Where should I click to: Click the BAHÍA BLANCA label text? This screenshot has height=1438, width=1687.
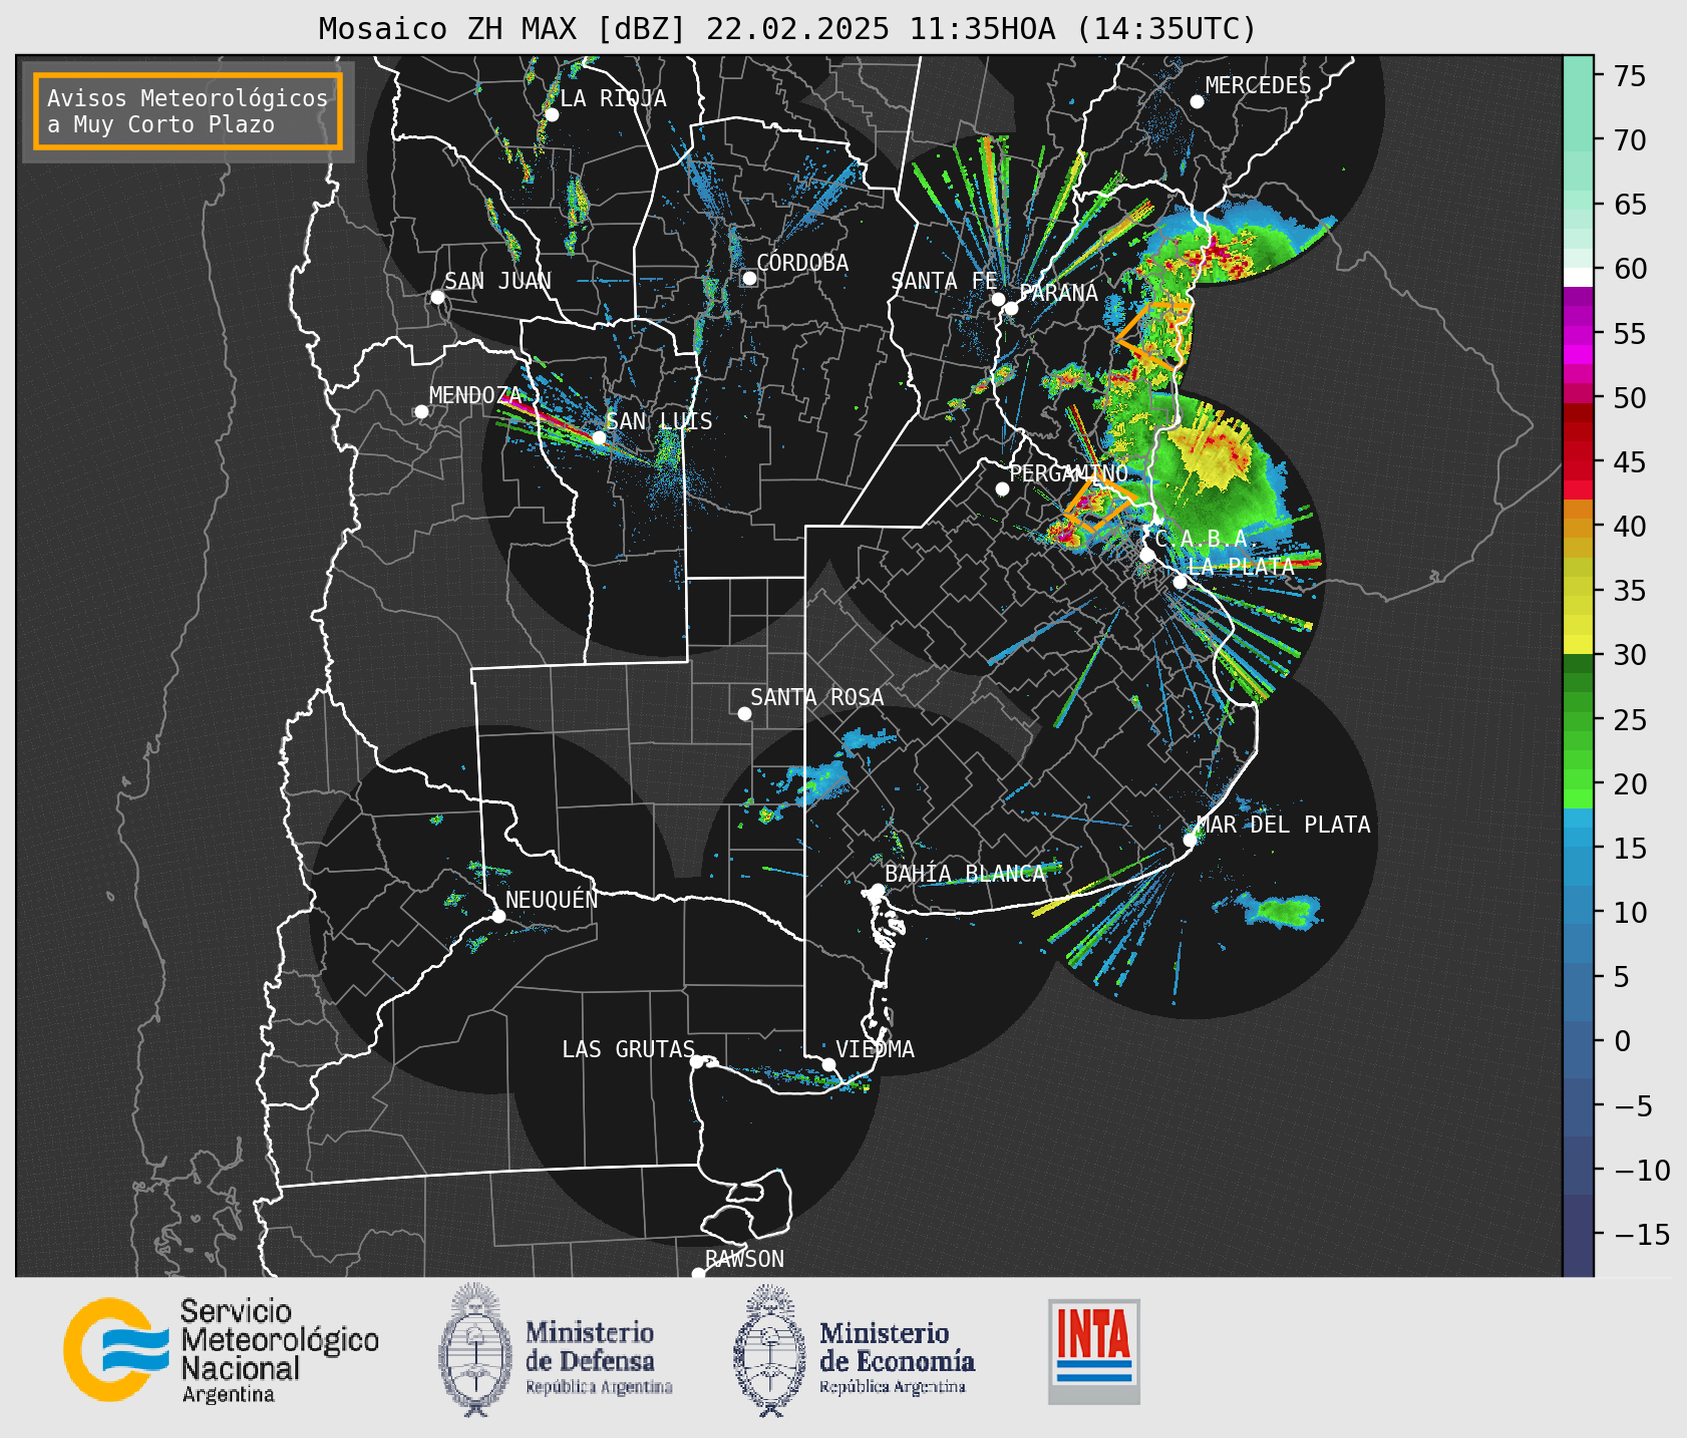tap(965, 874)
